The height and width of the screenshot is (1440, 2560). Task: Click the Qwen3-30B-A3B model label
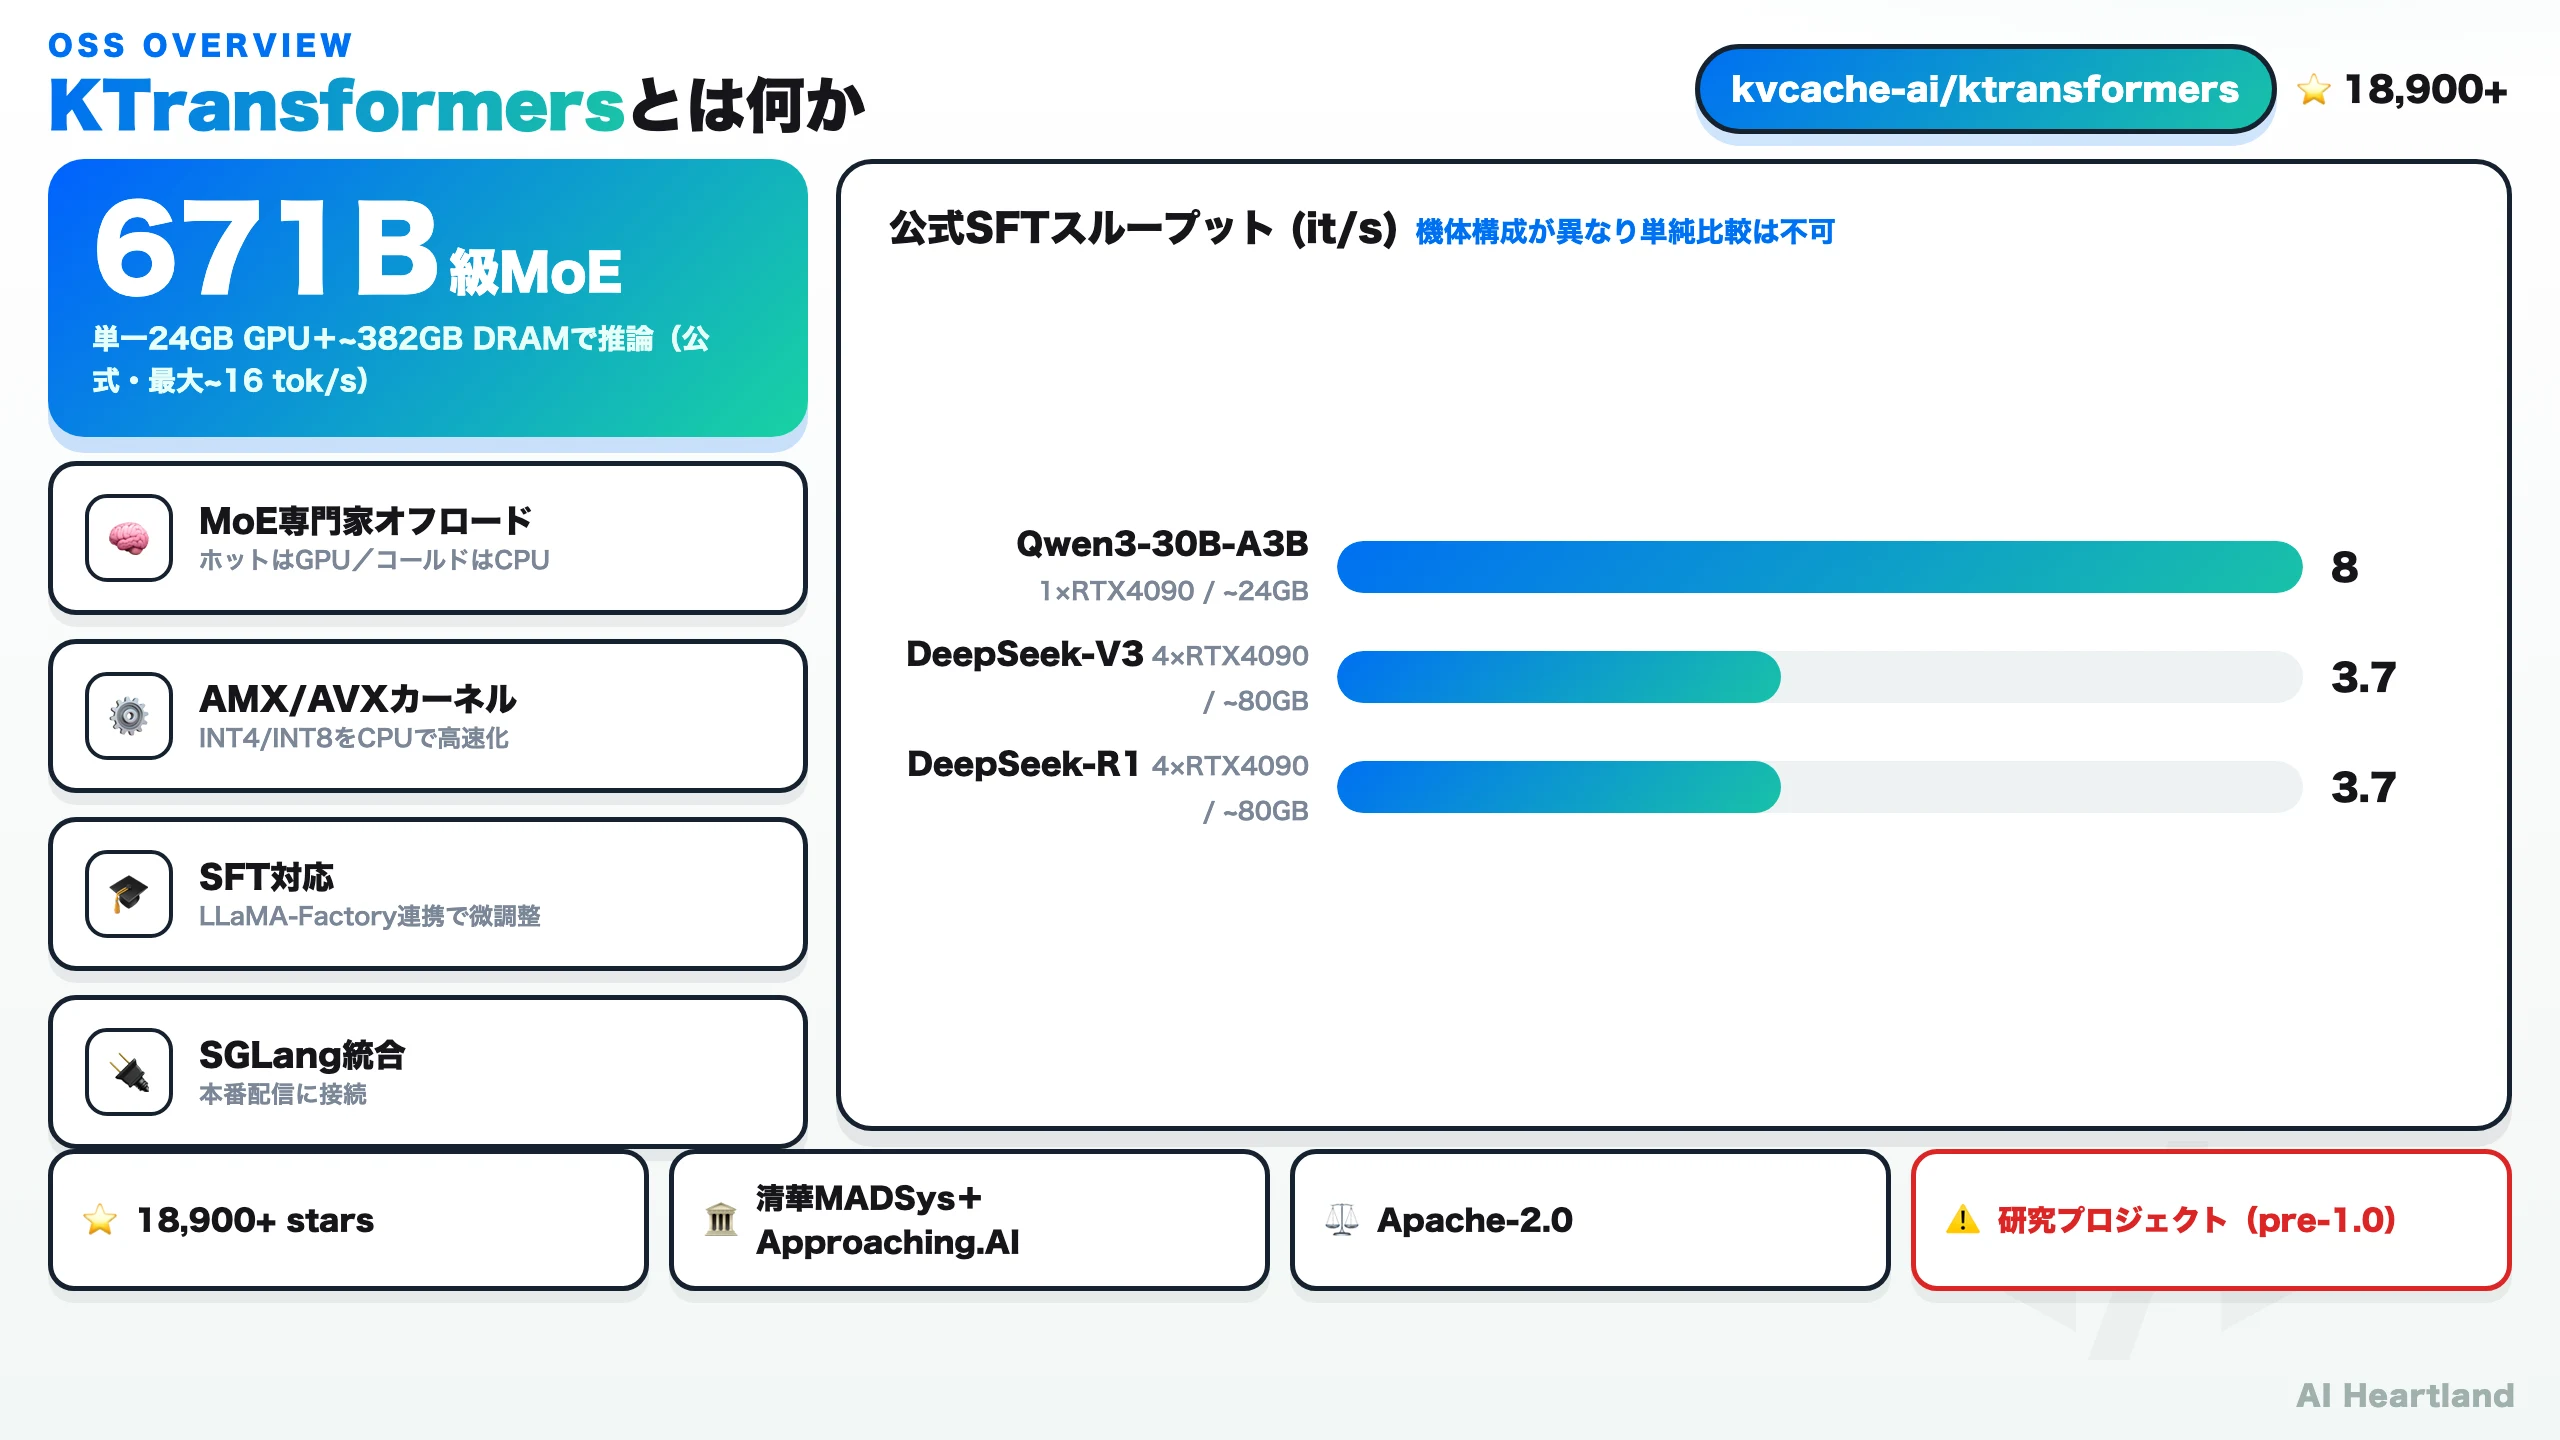(x=1162, y=544)
